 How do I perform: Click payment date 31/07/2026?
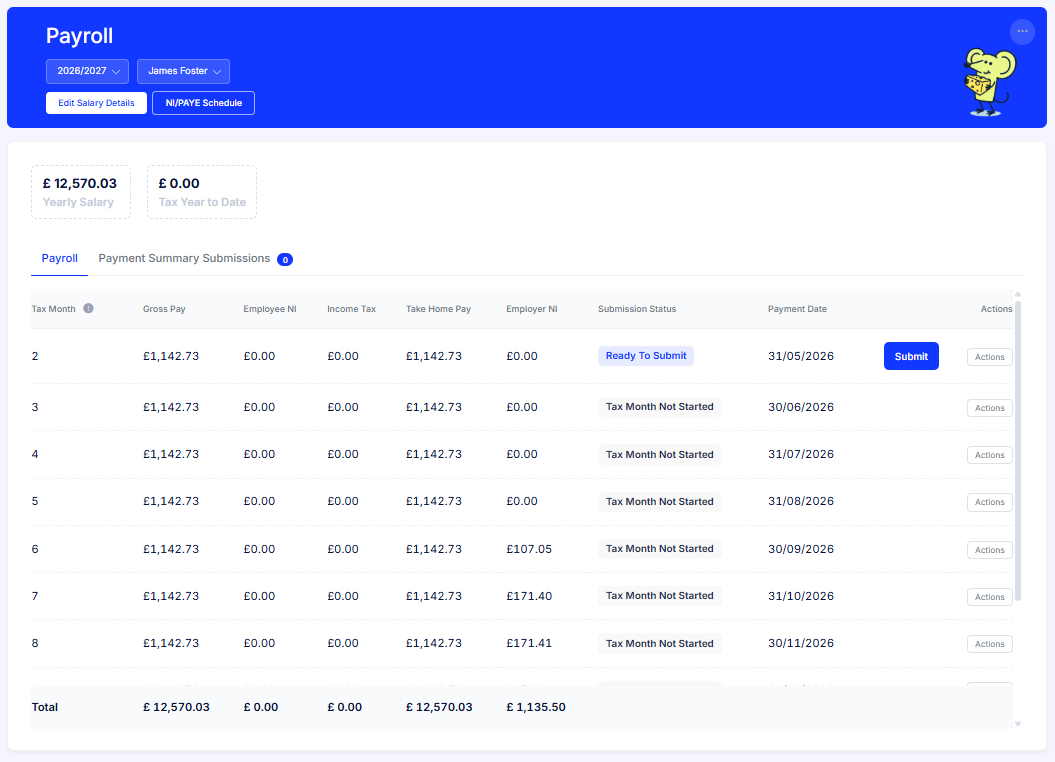click(801, 455)
